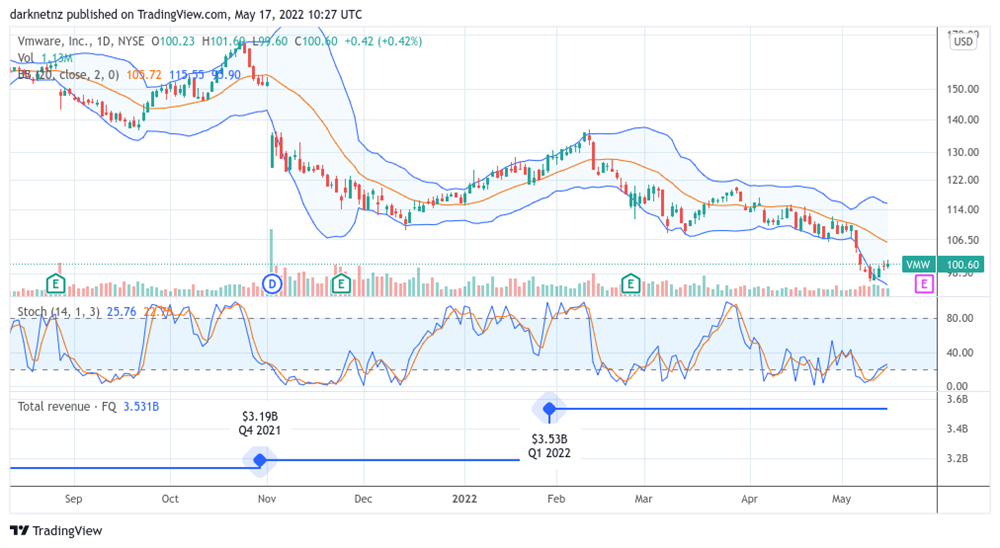
Task: Click the BB (20, close, 2, 0) legend
Action: click(68, 75)
